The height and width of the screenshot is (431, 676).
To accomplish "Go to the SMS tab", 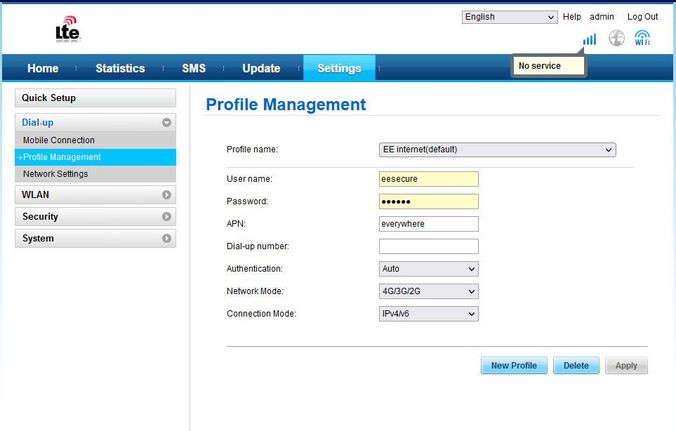I will pyautogui.click(x=194, y=68).
